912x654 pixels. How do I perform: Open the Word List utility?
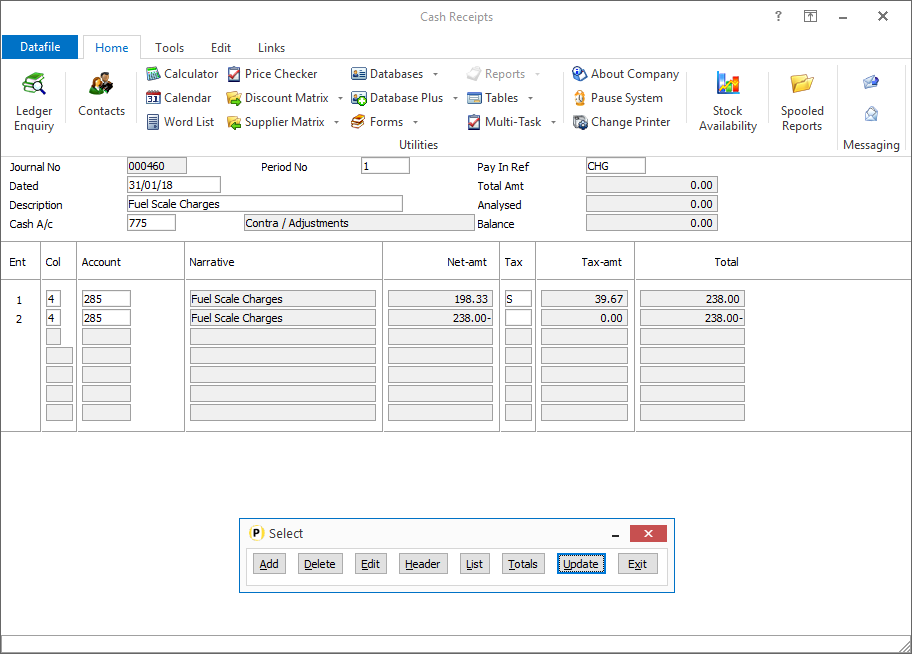pos(180,122)
